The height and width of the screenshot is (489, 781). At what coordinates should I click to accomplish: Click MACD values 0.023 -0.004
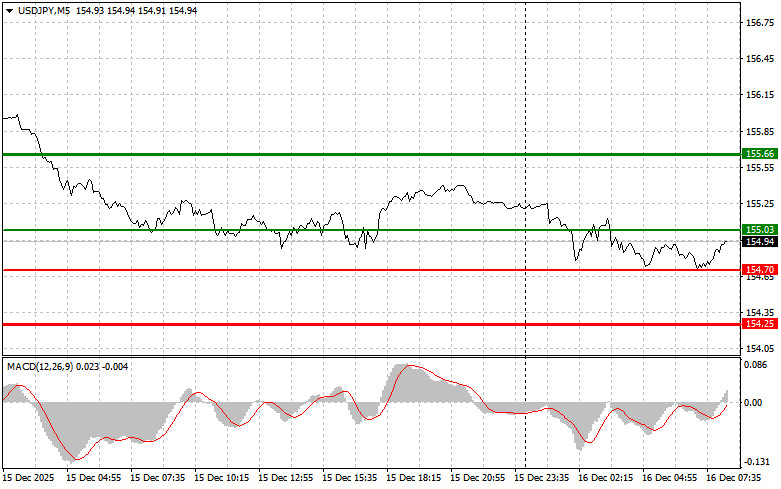point(103,367)
